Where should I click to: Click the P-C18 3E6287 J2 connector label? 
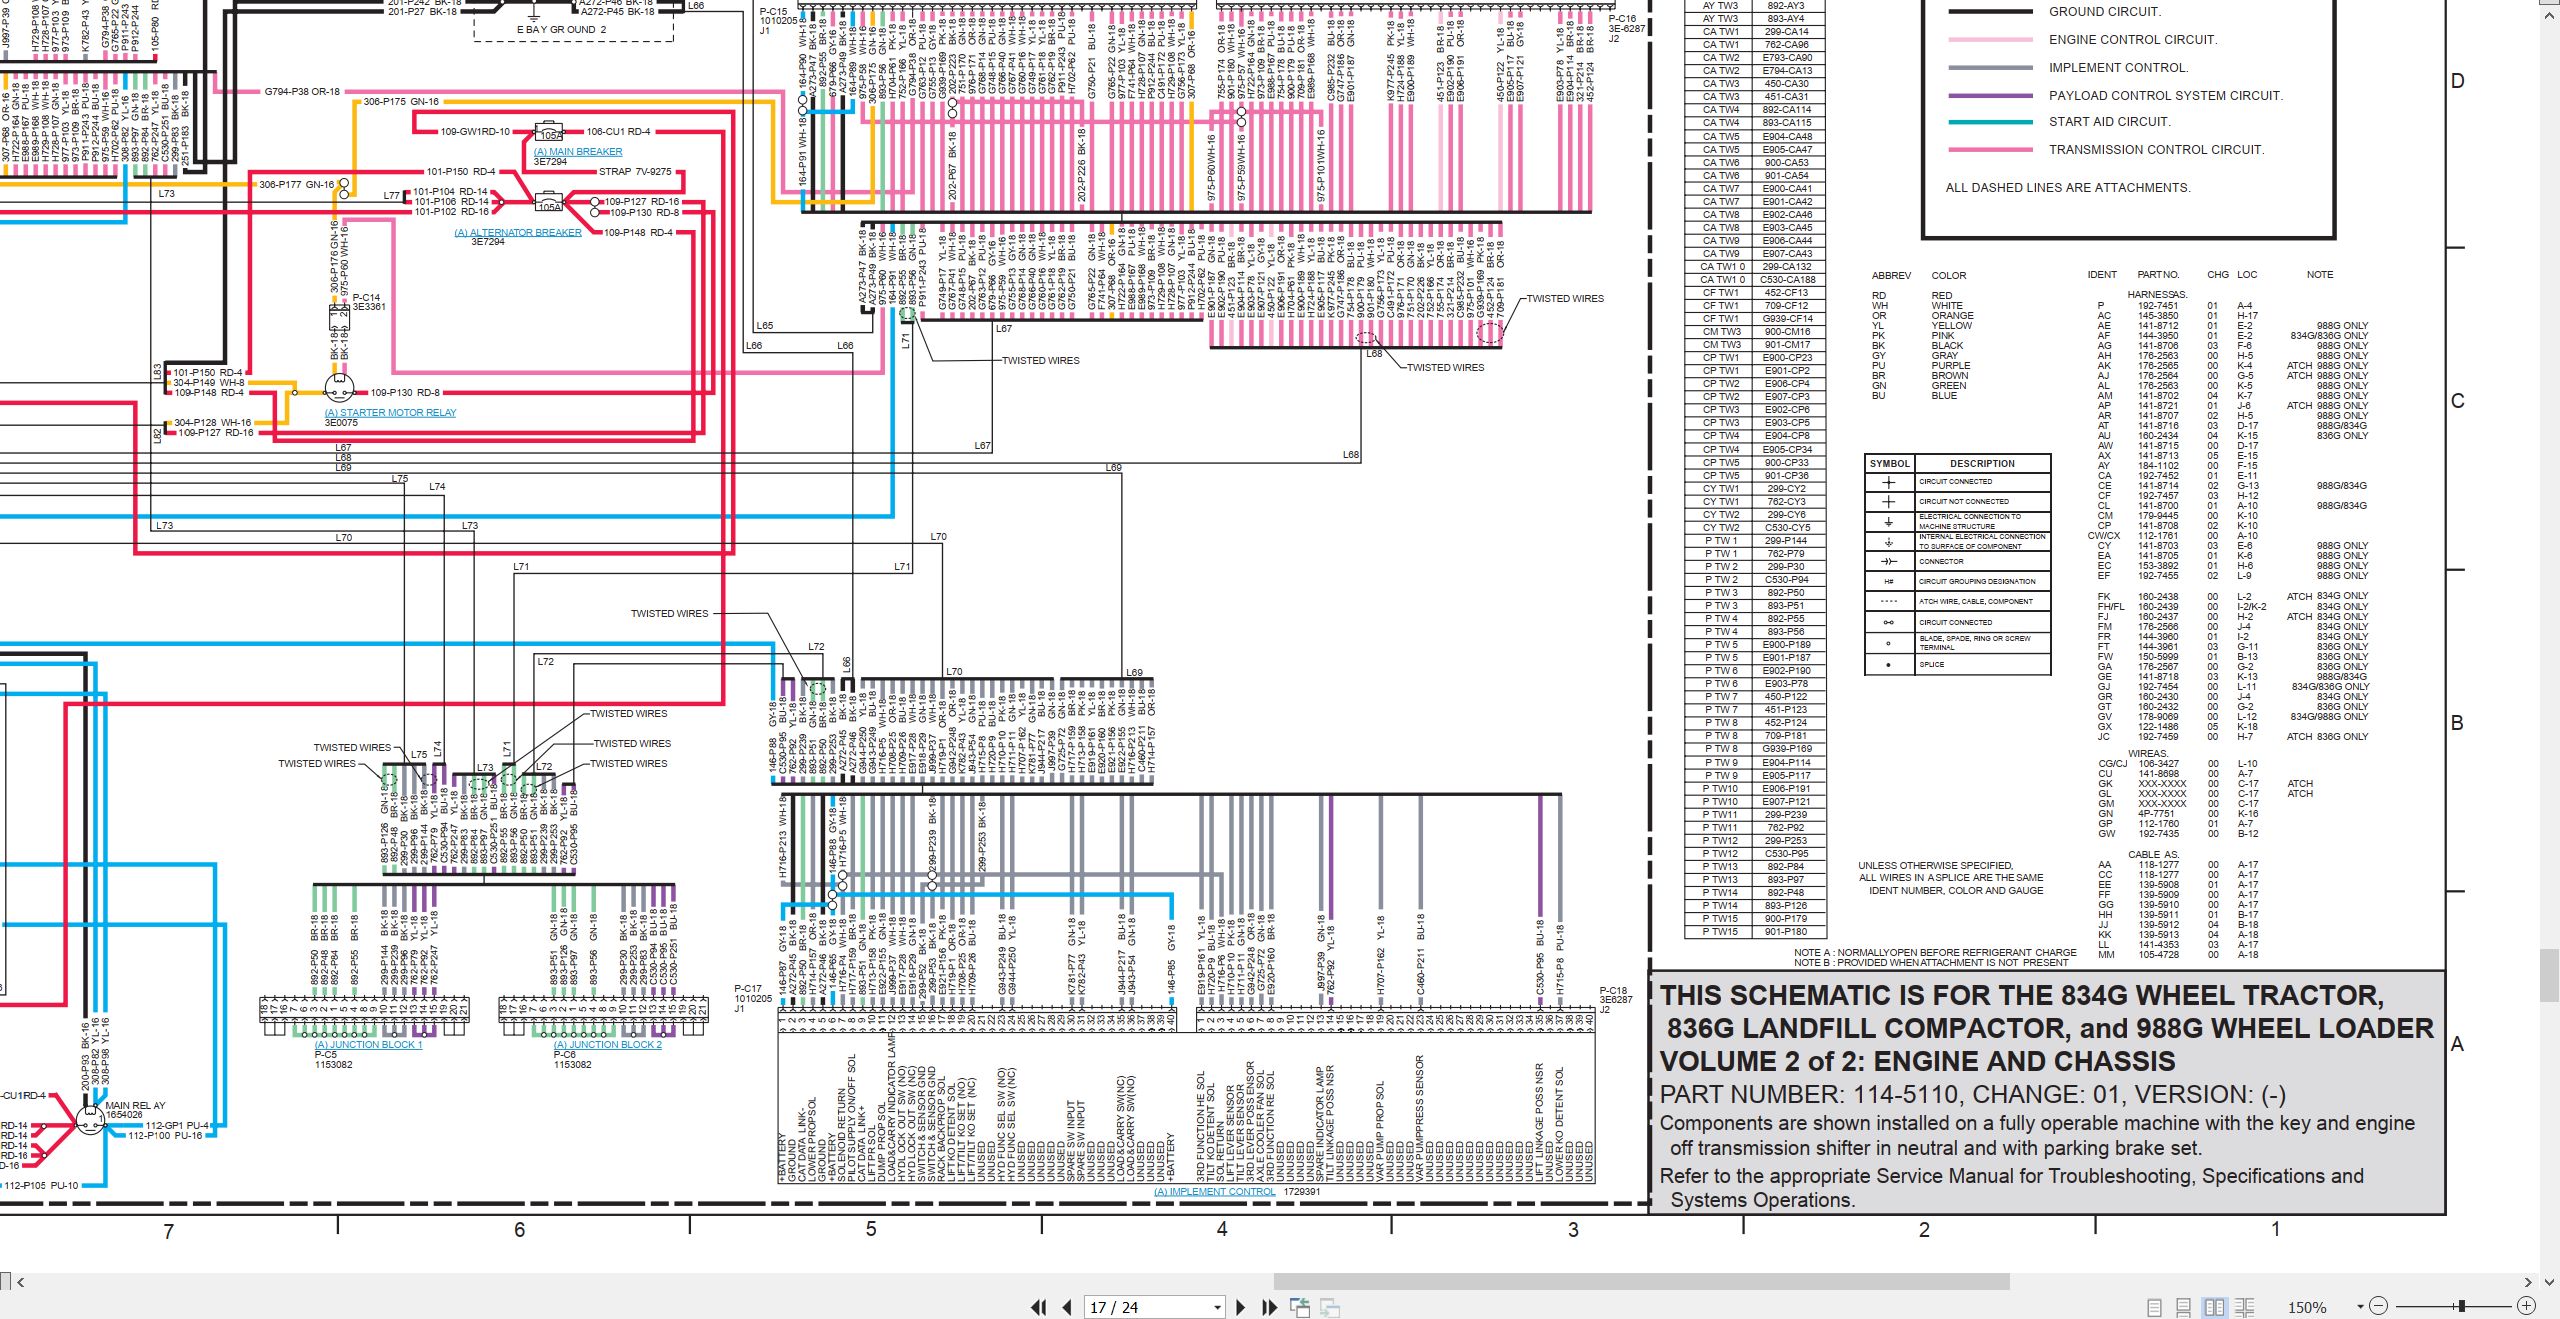[x=1614, y=1000]
